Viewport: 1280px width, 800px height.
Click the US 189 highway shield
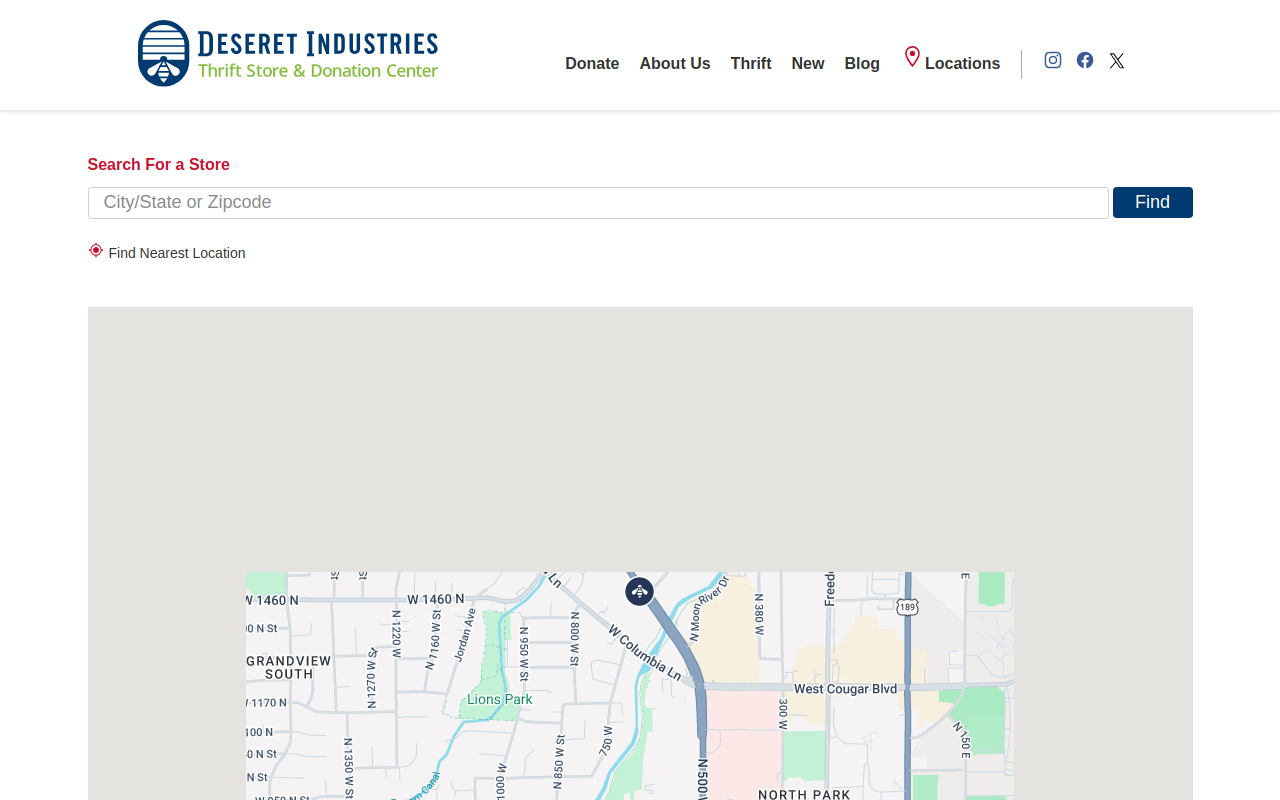[907, 607]
